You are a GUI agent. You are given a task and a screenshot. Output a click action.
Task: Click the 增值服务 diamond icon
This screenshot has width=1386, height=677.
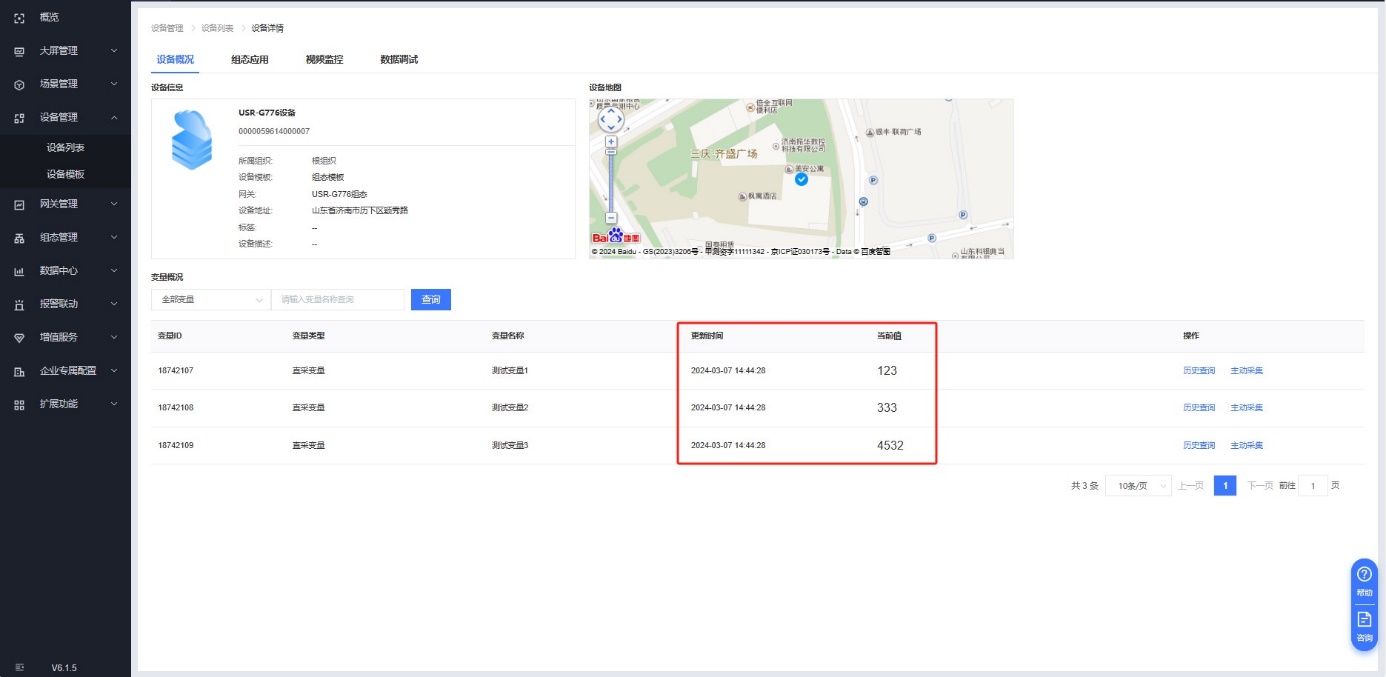tap(19, 337)
